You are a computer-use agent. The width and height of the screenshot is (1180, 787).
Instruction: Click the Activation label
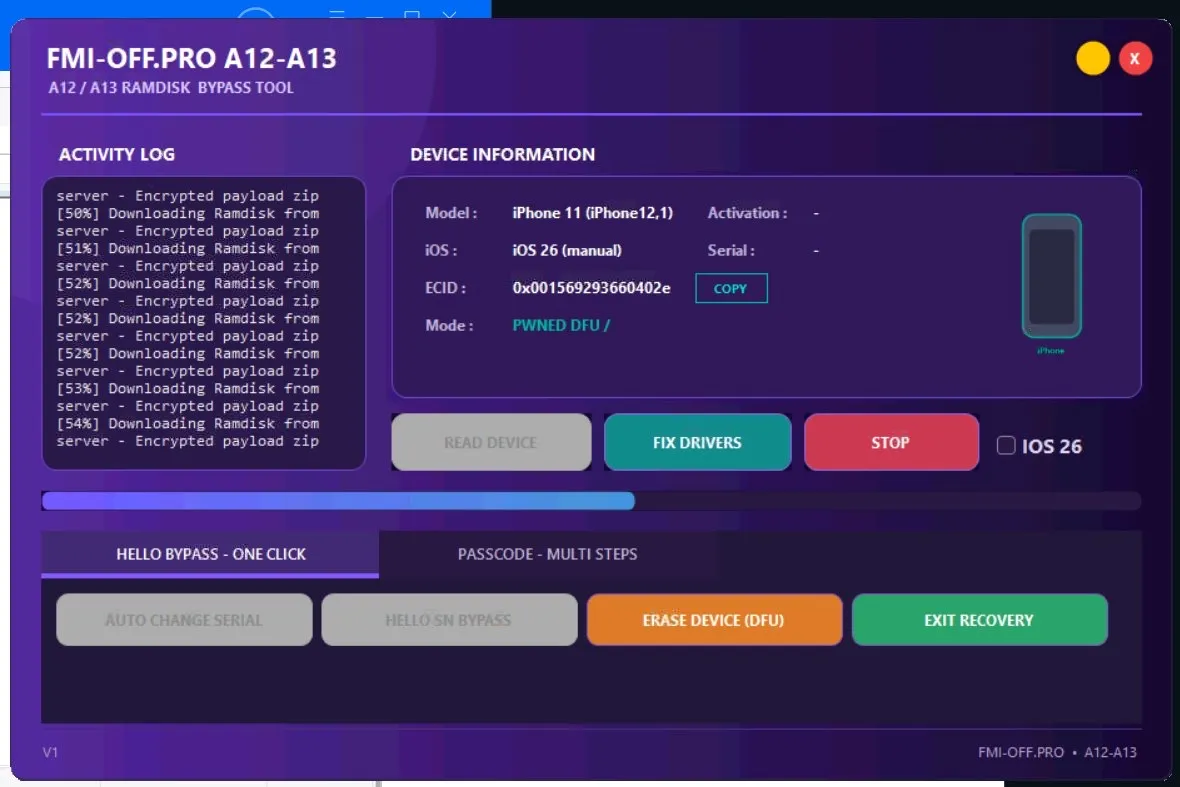(747, 213)
